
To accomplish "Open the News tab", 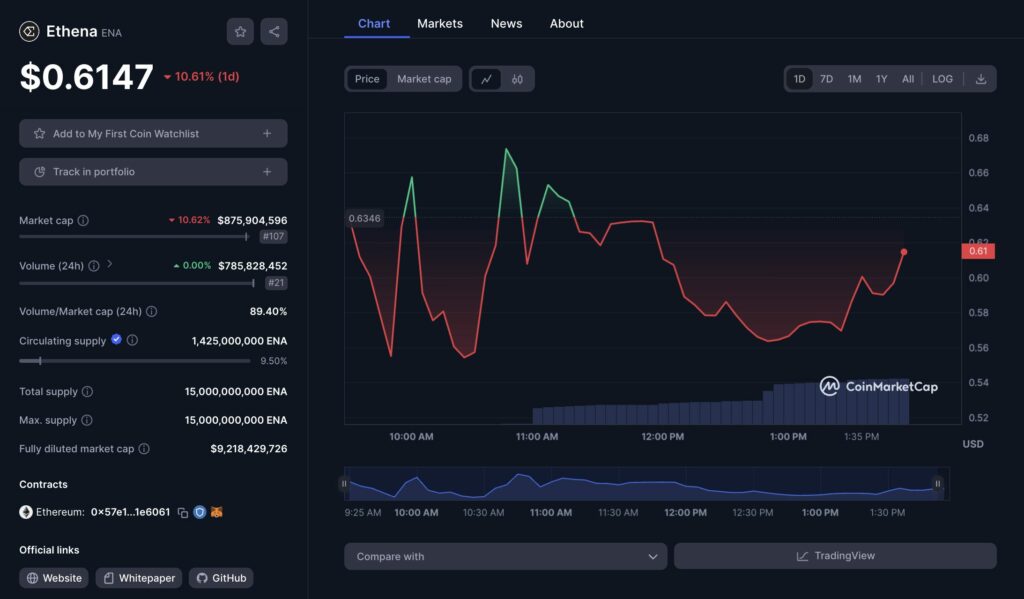I will (x=506, y=23).
